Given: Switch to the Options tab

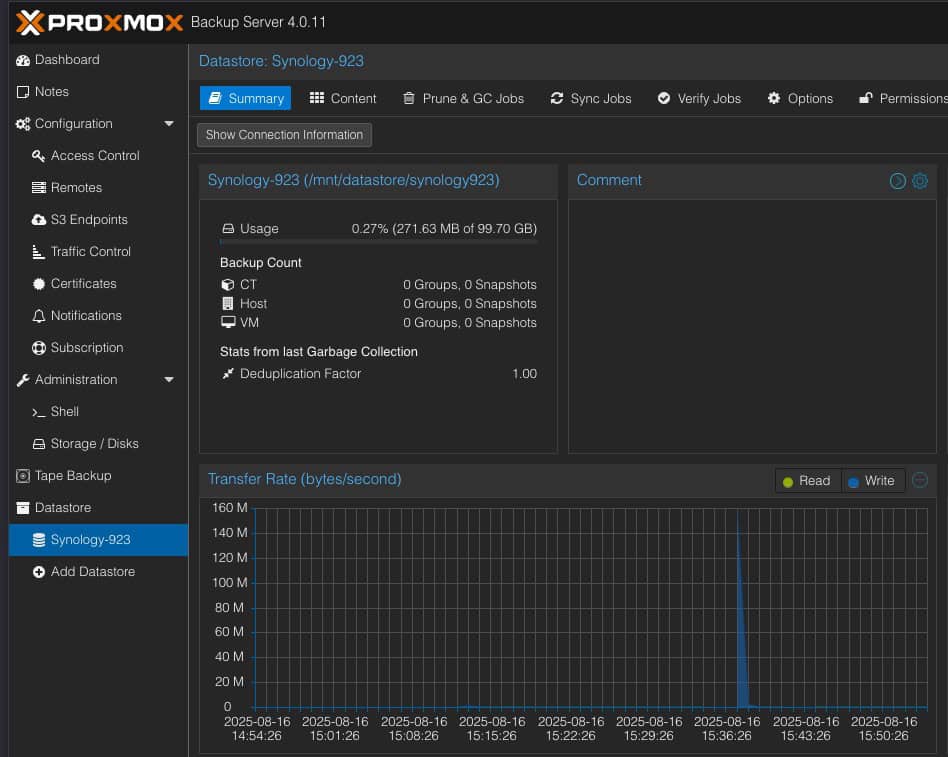Looking at the screenshot, I should click(x=800, y=99).
